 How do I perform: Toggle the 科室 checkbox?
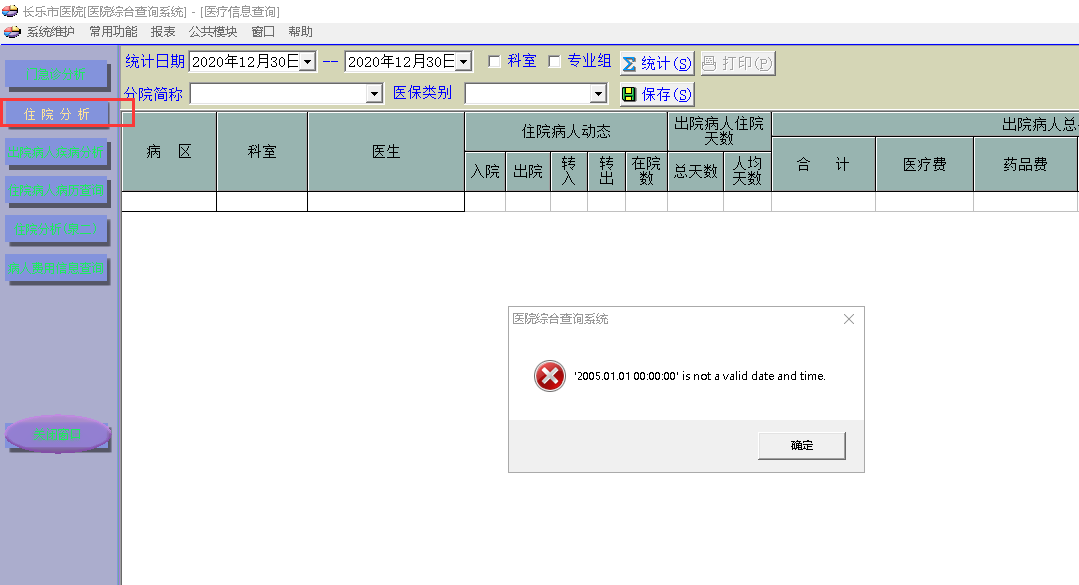point(494,62)
